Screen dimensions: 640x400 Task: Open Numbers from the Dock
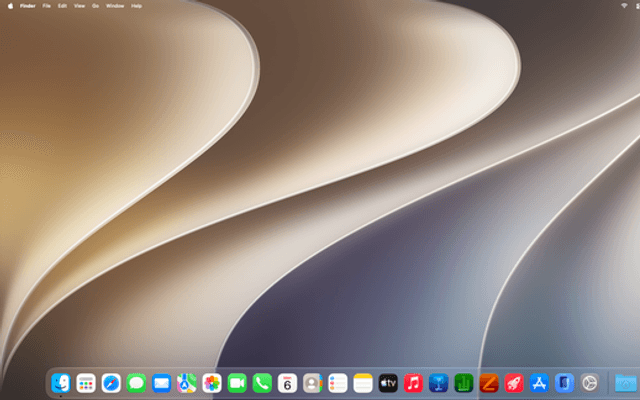pos(464,383)
